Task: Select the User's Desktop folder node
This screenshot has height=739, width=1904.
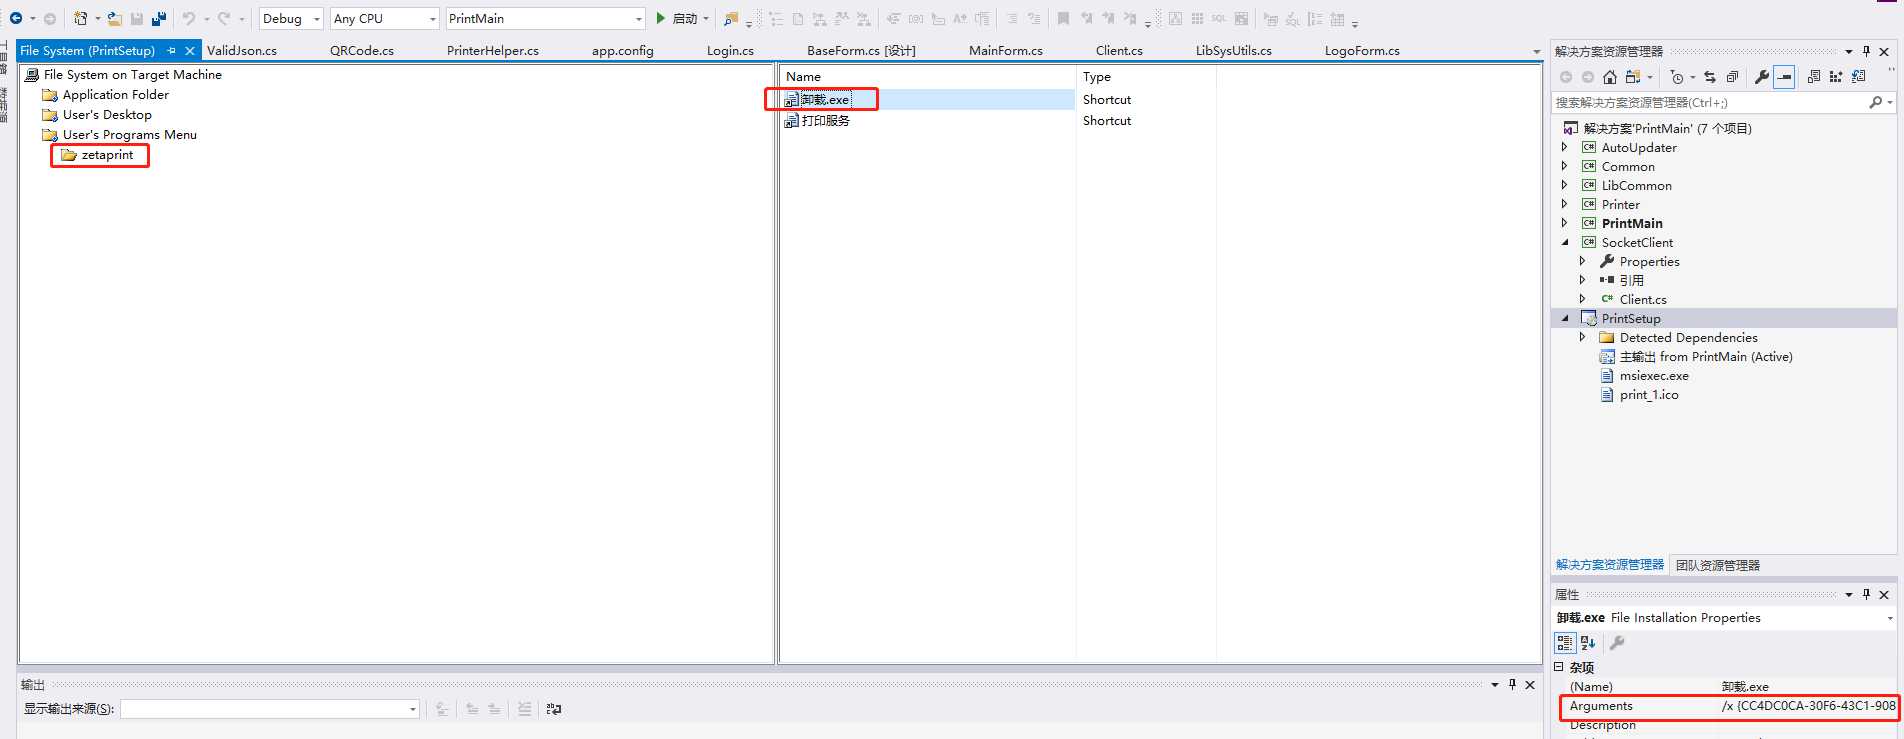Action: click(107, 114)
